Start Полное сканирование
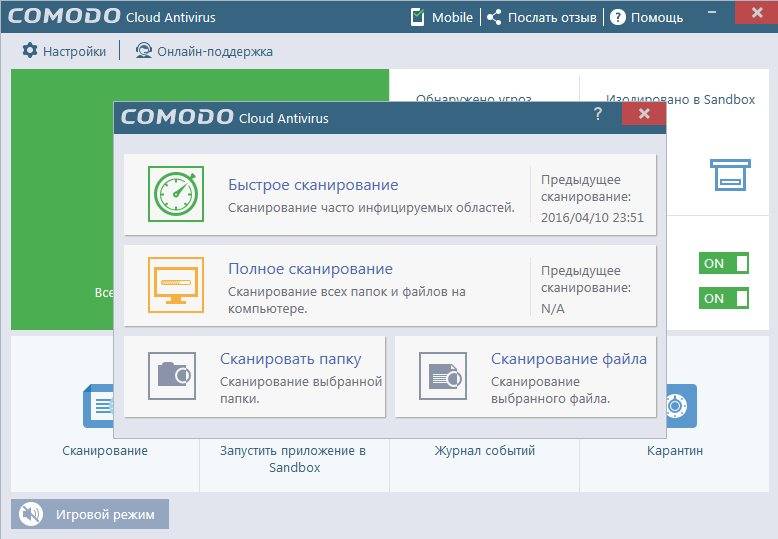Viewport: 778px width, 539px height. [390, 285]
